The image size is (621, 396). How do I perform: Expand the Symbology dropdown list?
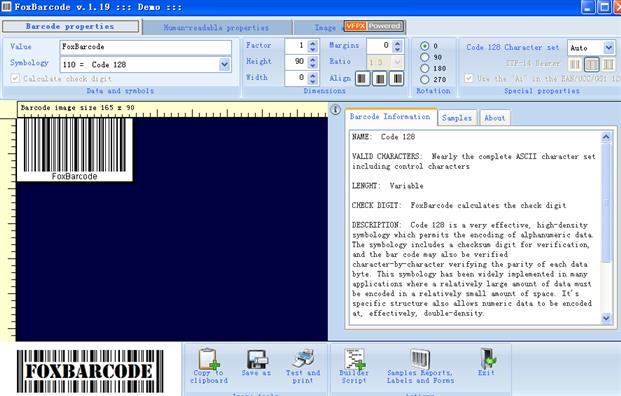(224, 65)
